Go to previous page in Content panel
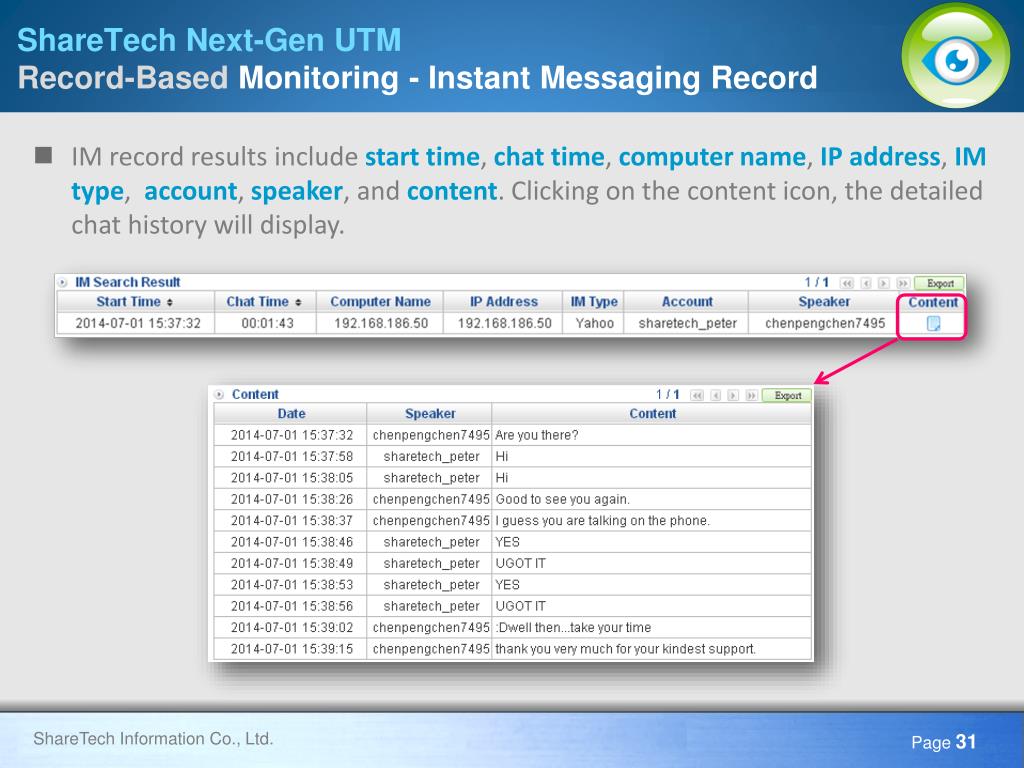The height and width of the screenshot is (768, 1024). [x=716, y=395]
